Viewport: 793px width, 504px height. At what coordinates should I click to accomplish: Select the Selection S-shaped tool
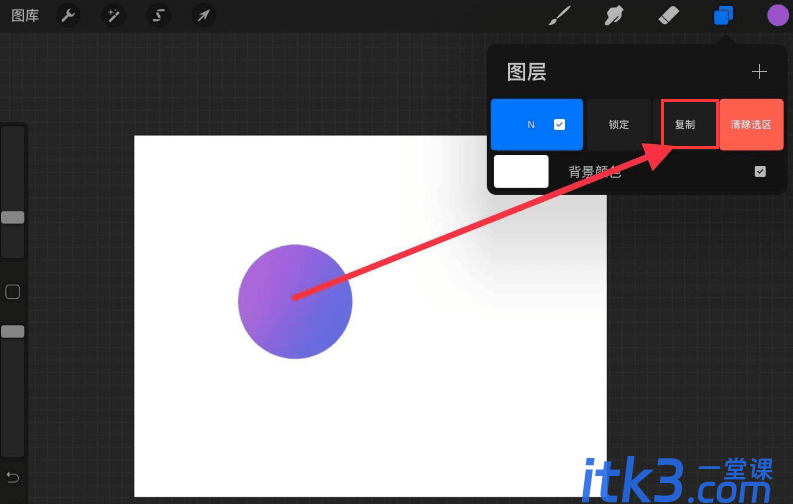click(158, 16)
